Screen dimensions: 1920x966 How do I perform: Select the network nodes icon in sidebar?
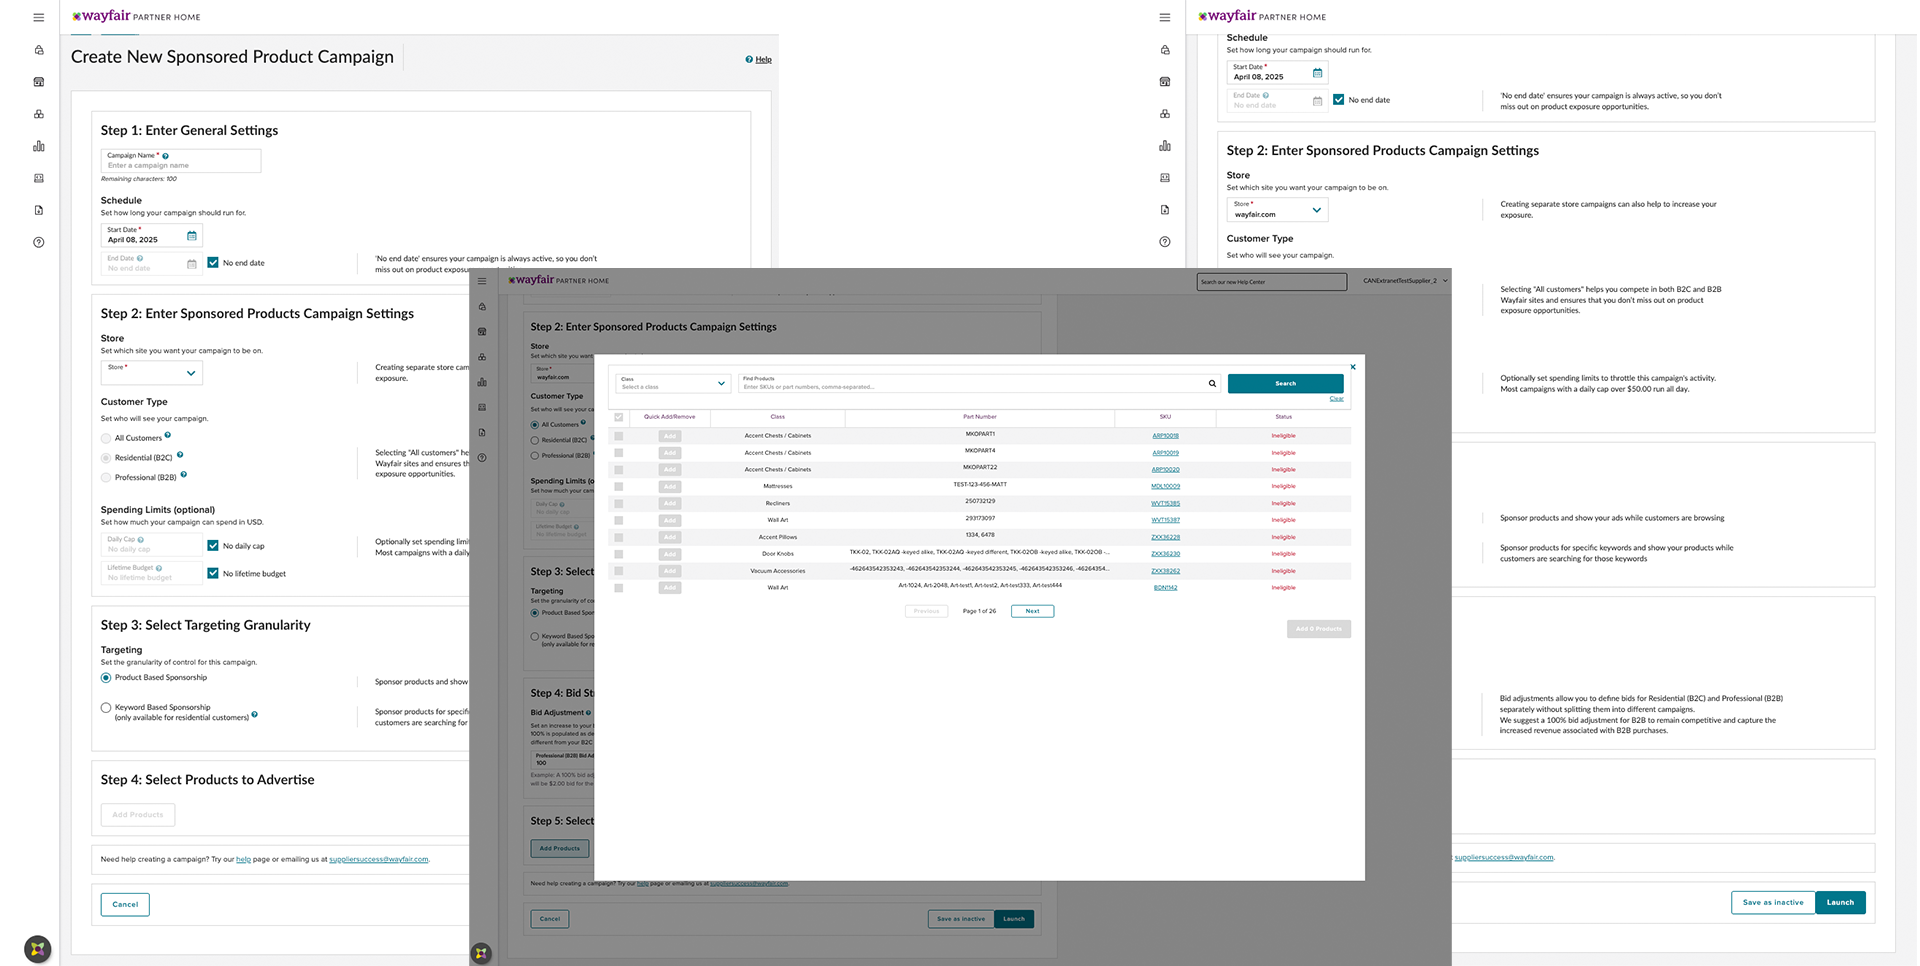(38, 113)
